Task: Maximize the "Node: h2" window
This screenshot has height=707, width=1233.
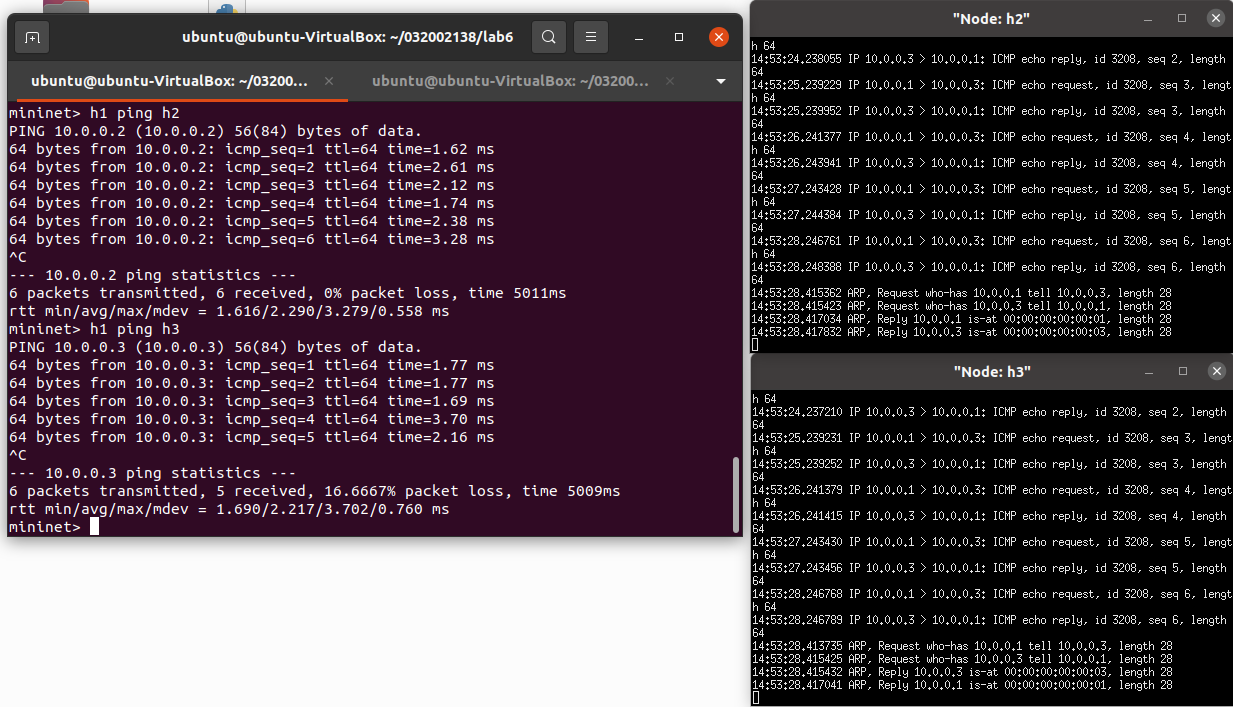Action: [x=1182, y=18]
